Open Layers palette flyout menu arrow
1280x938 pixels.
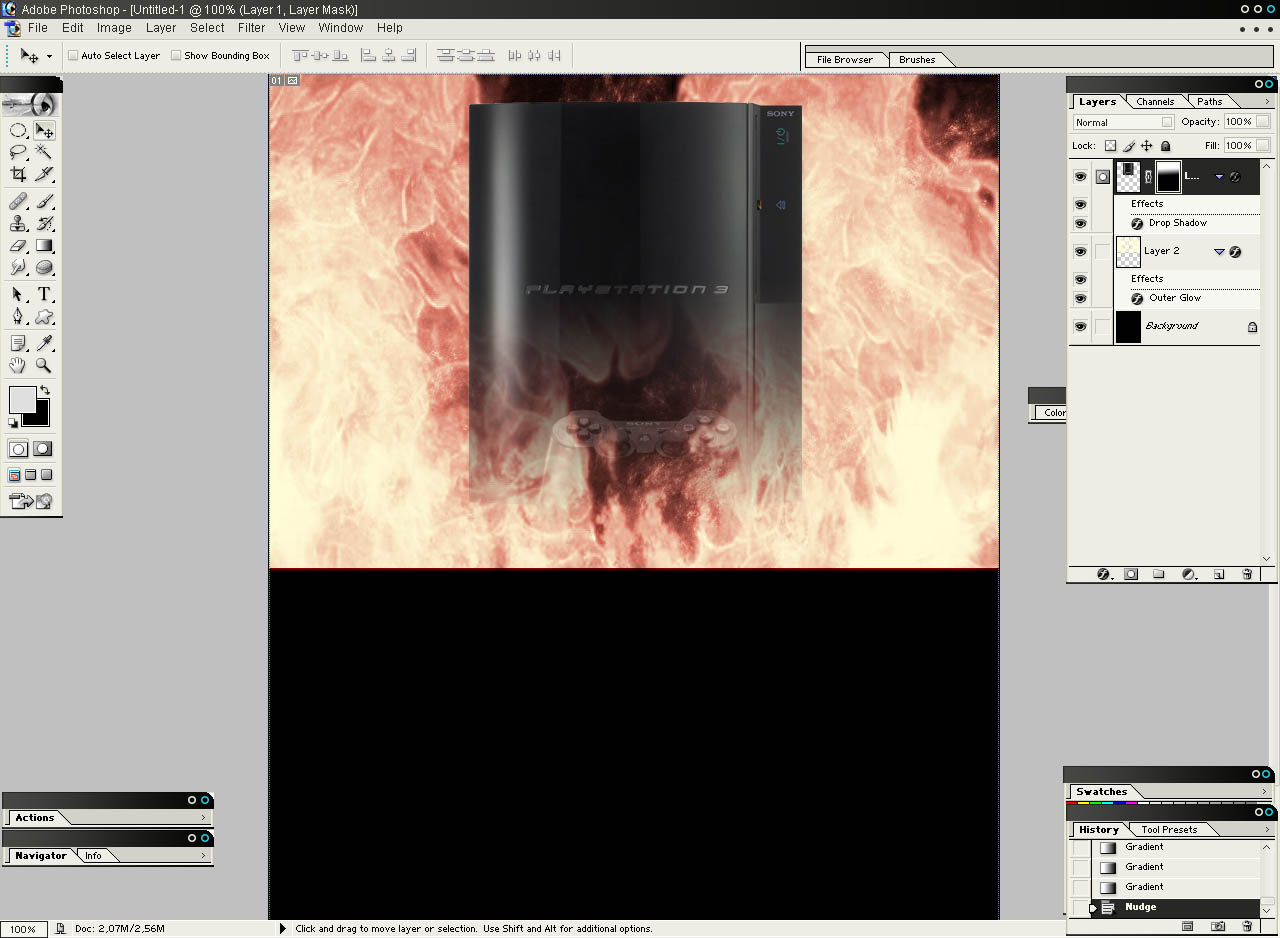(1267, 101)
